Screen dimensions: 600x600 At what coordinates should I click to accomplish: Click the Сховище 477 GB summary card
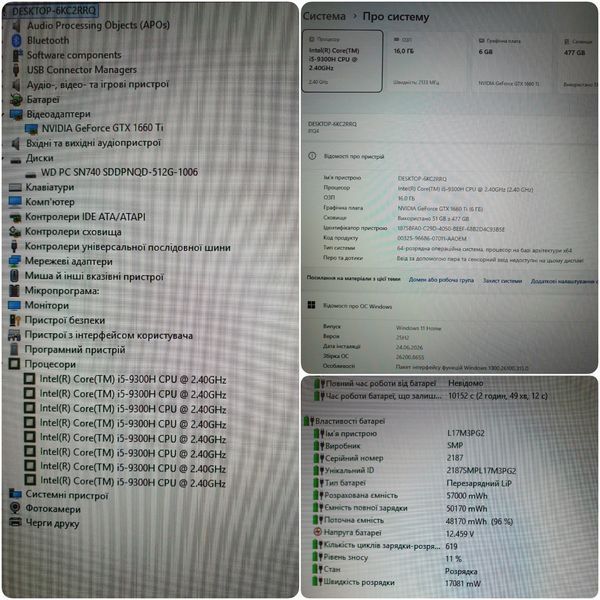tap(577, 62)
